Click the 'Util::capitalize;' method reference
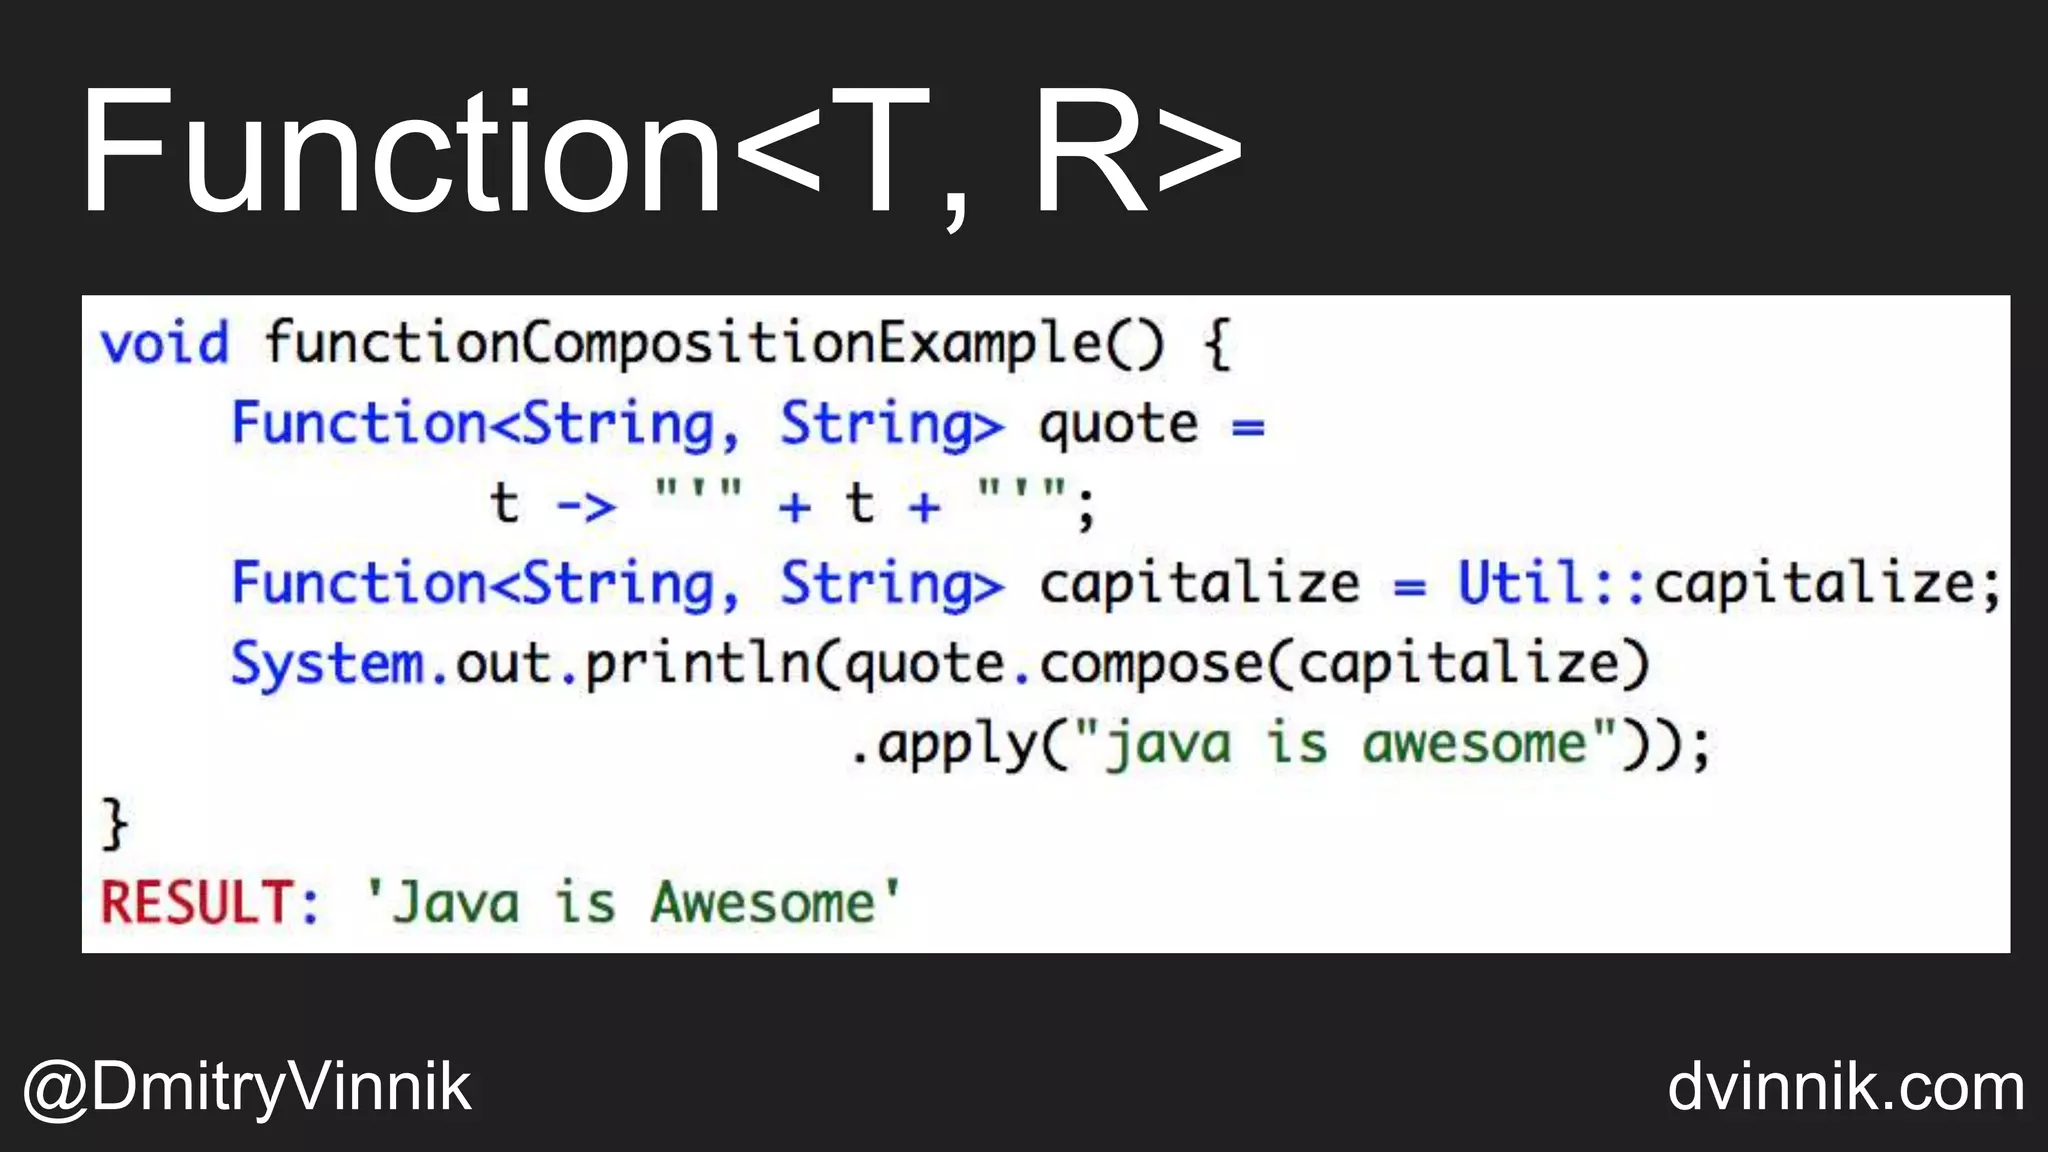The height and width of the screenshot is (1152, 2048). [1730, 584]
